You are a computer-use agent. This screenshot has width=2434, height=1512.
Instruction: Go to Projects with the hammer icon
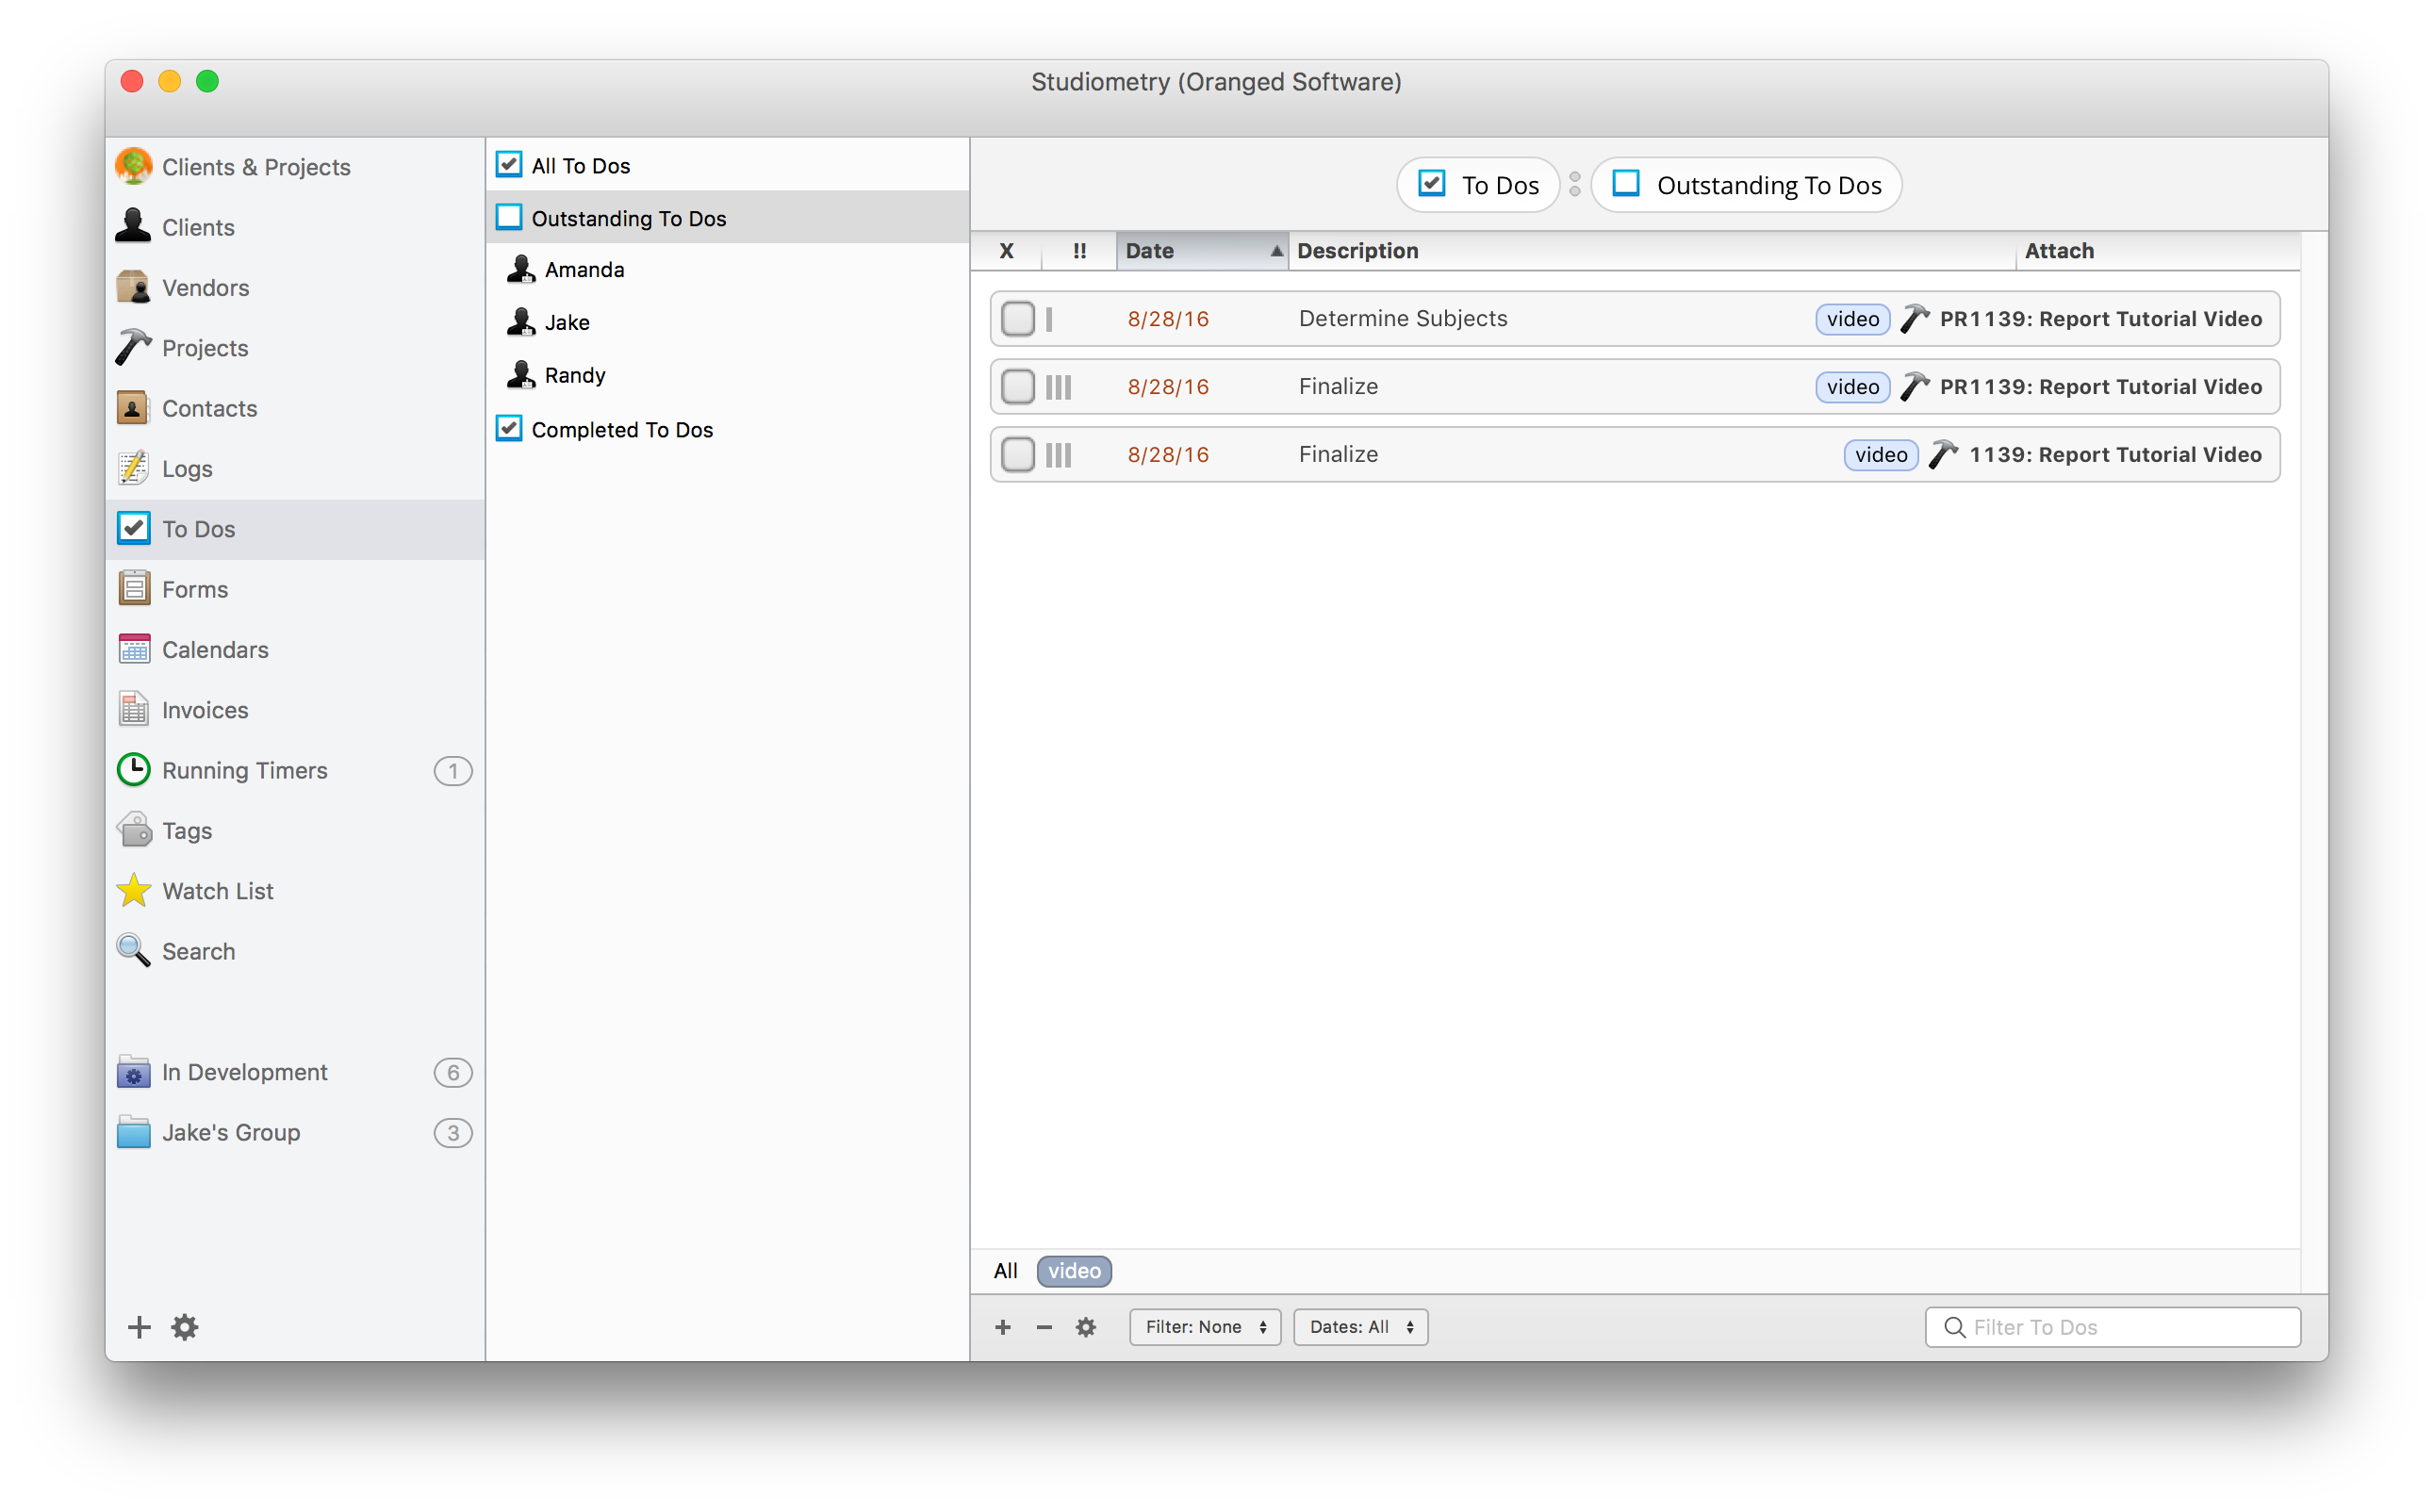[133, 348]
